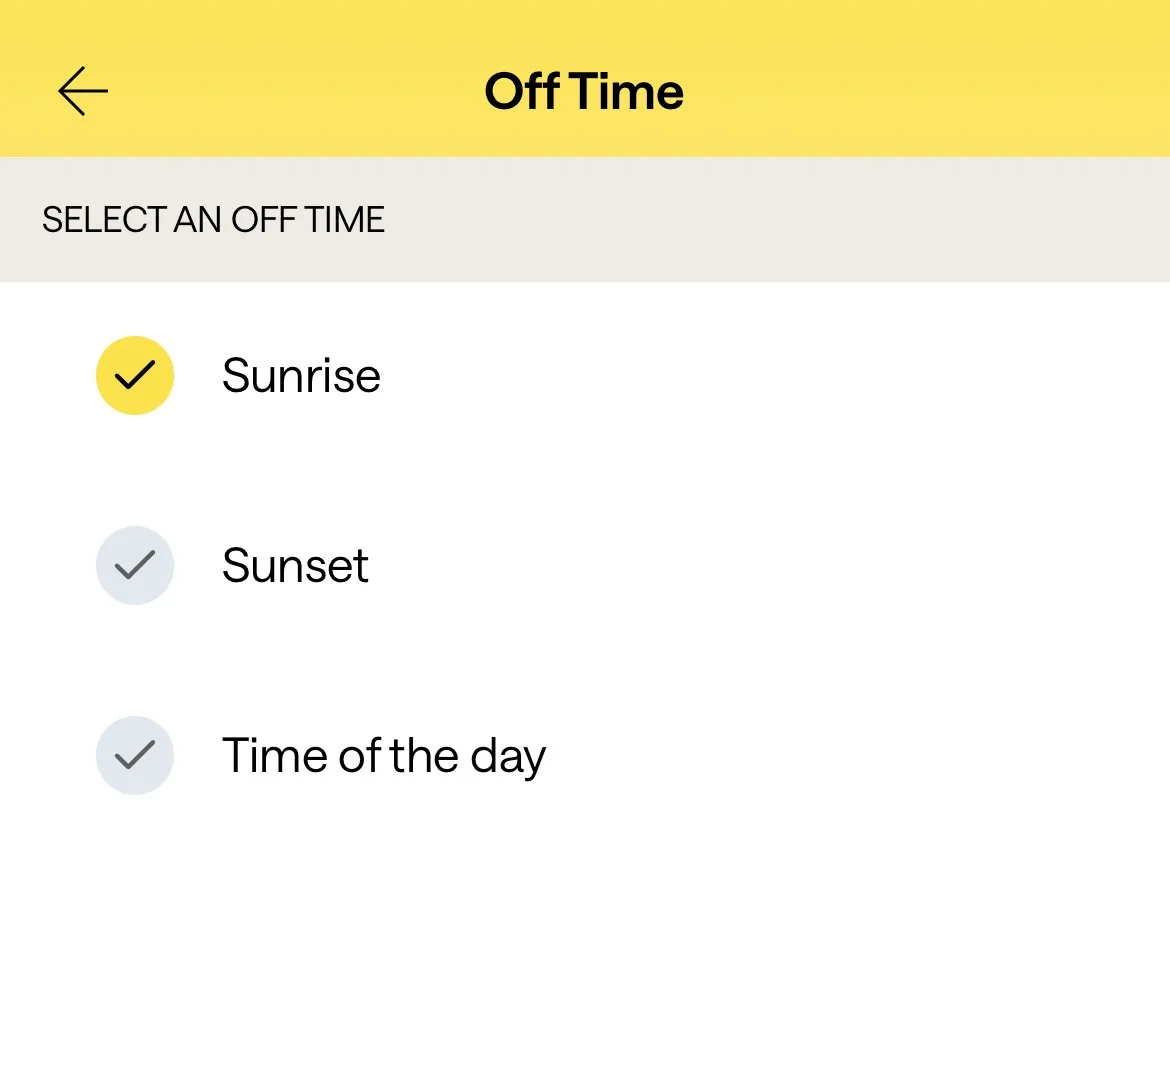
Task: Click the yellow checkmark next to Sunrise
Action: 135,375
